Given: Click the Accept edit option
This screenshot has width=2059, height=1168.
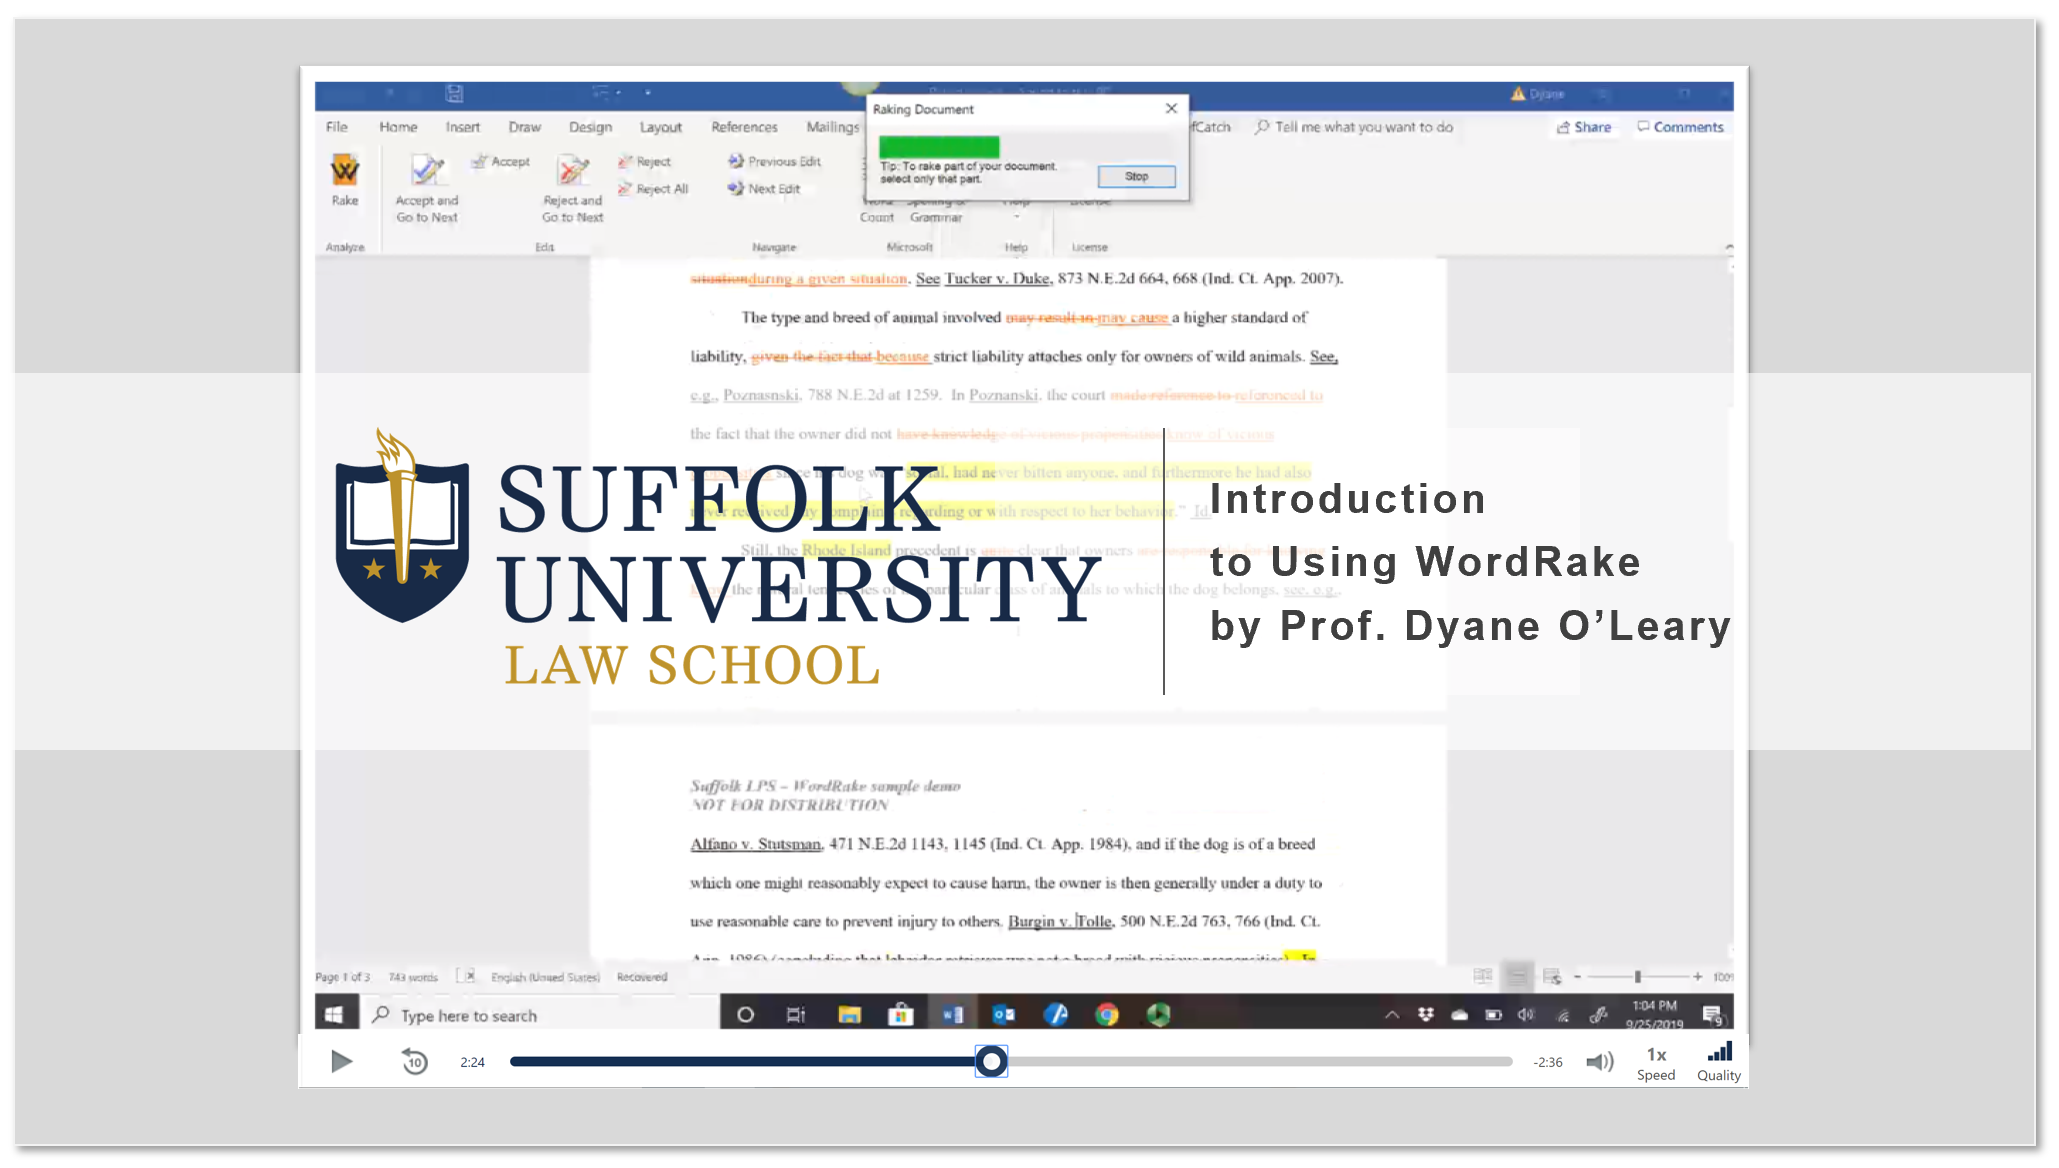Looking at the screenshot, I should point(502,161).
